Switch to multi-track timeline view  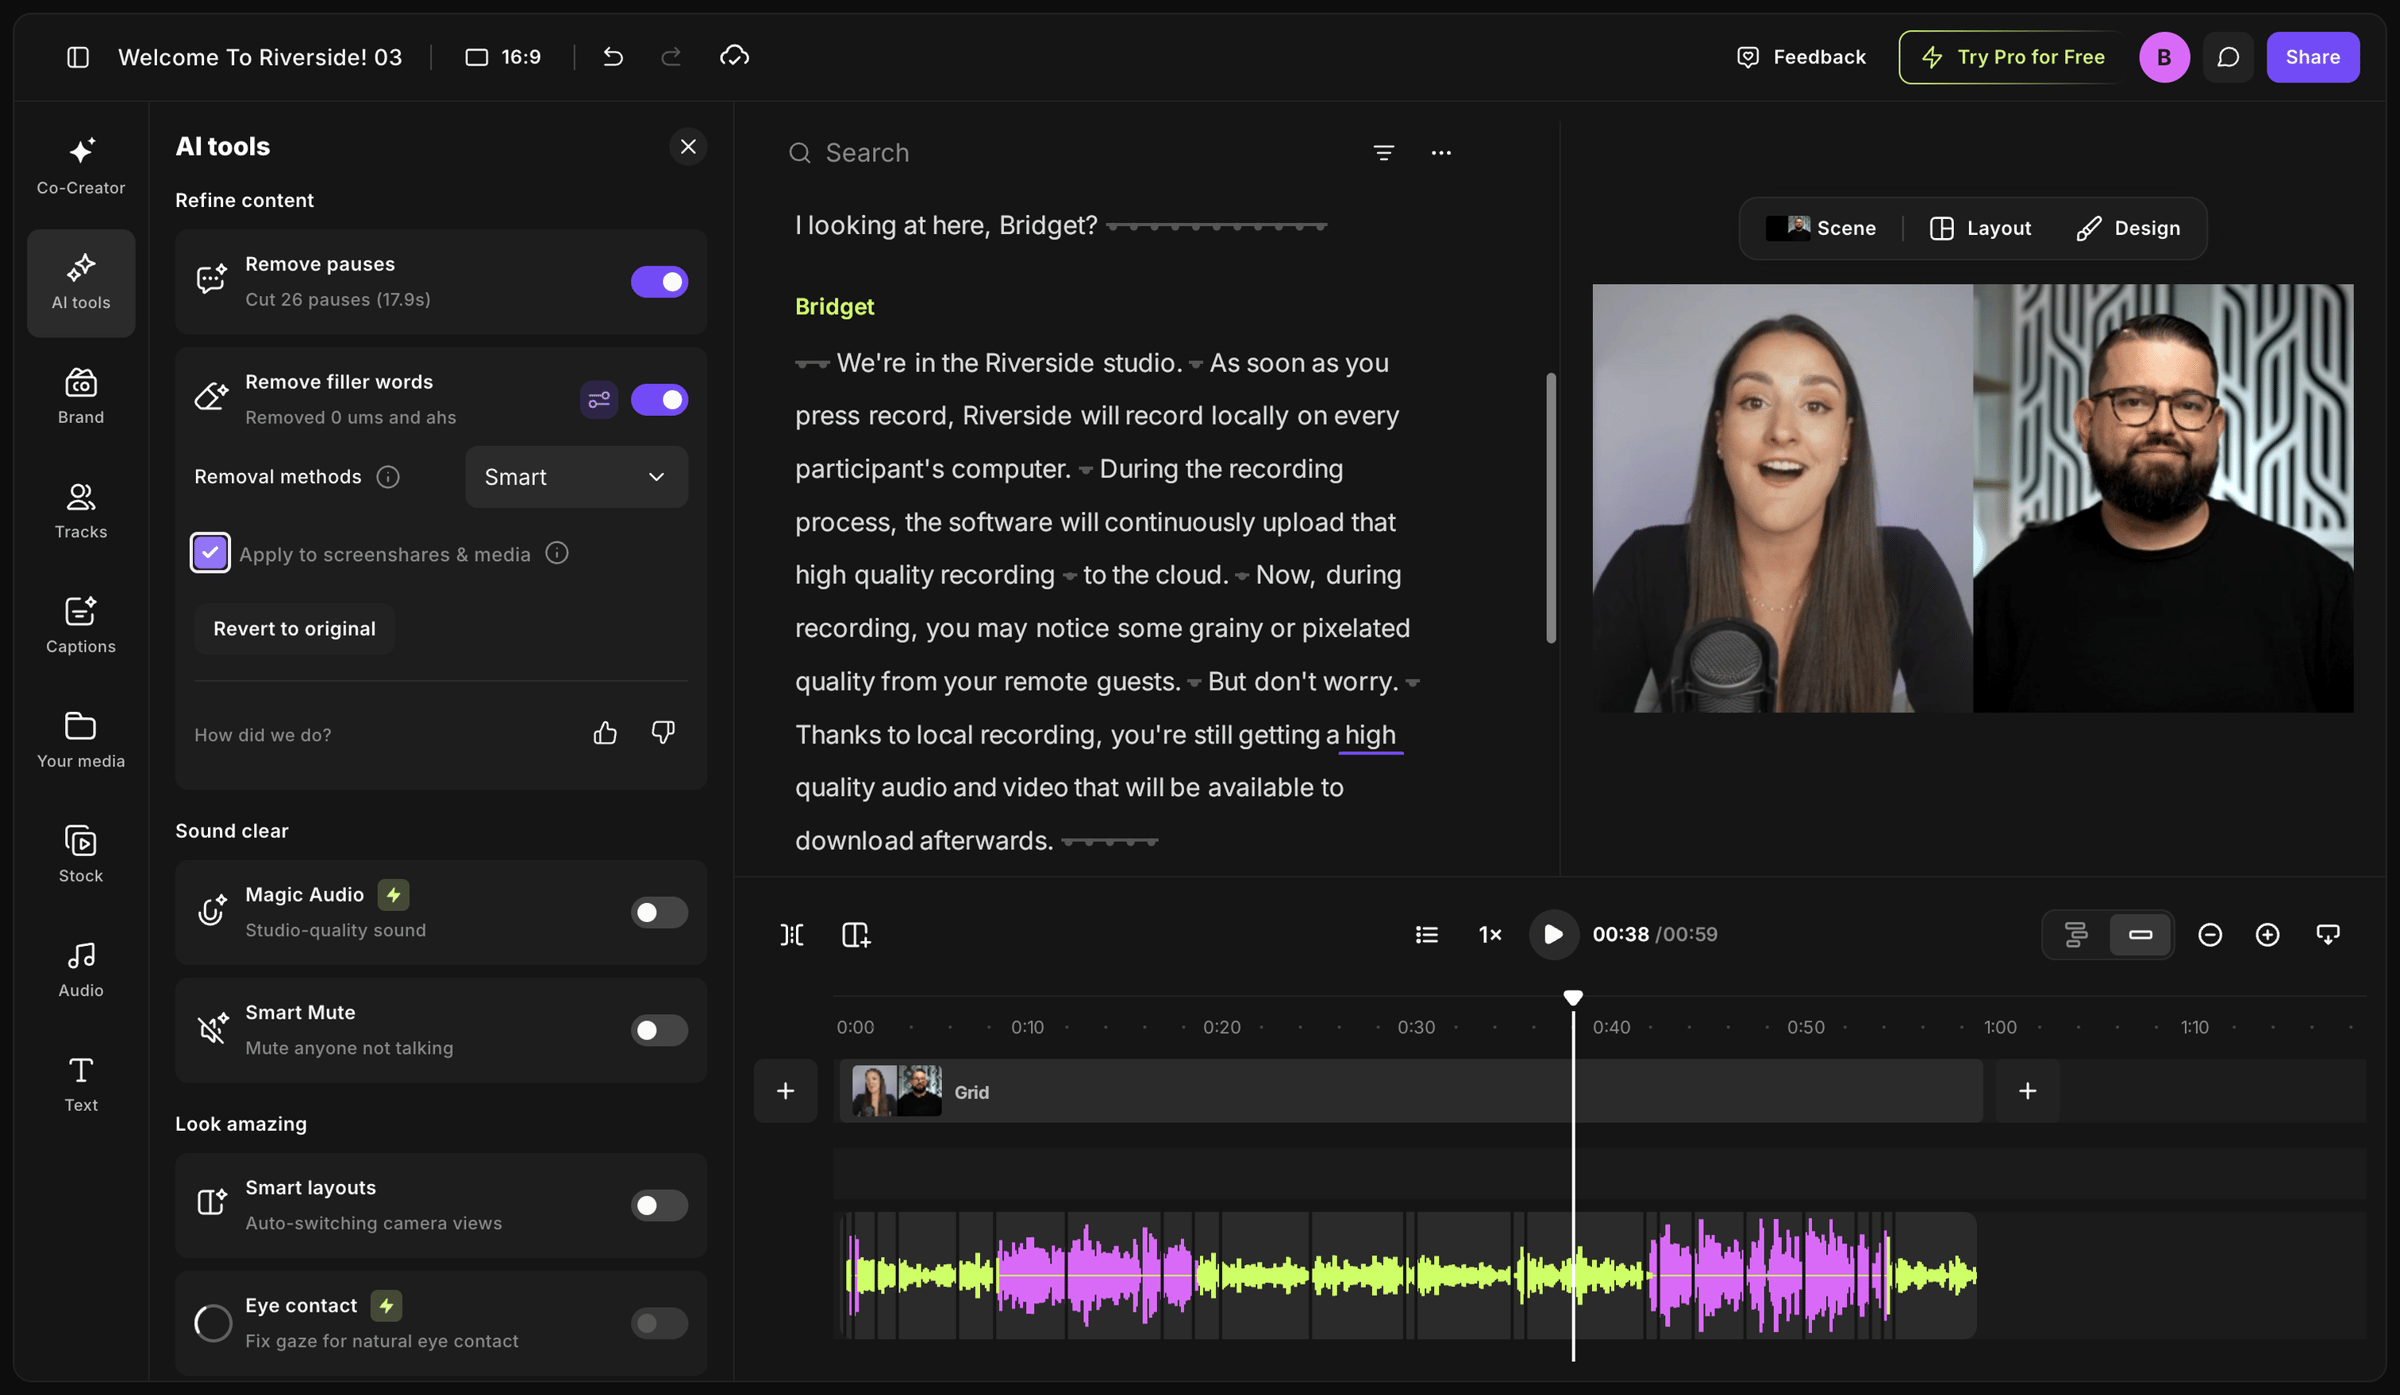2076,934
